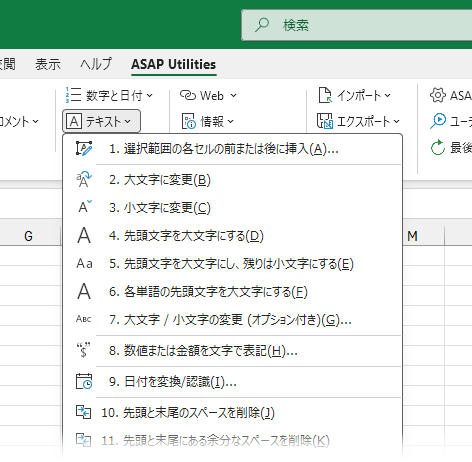Choose 日付を変換/認識(I)
This screenshot has height=462, width=472.
[x=232, y=381]
